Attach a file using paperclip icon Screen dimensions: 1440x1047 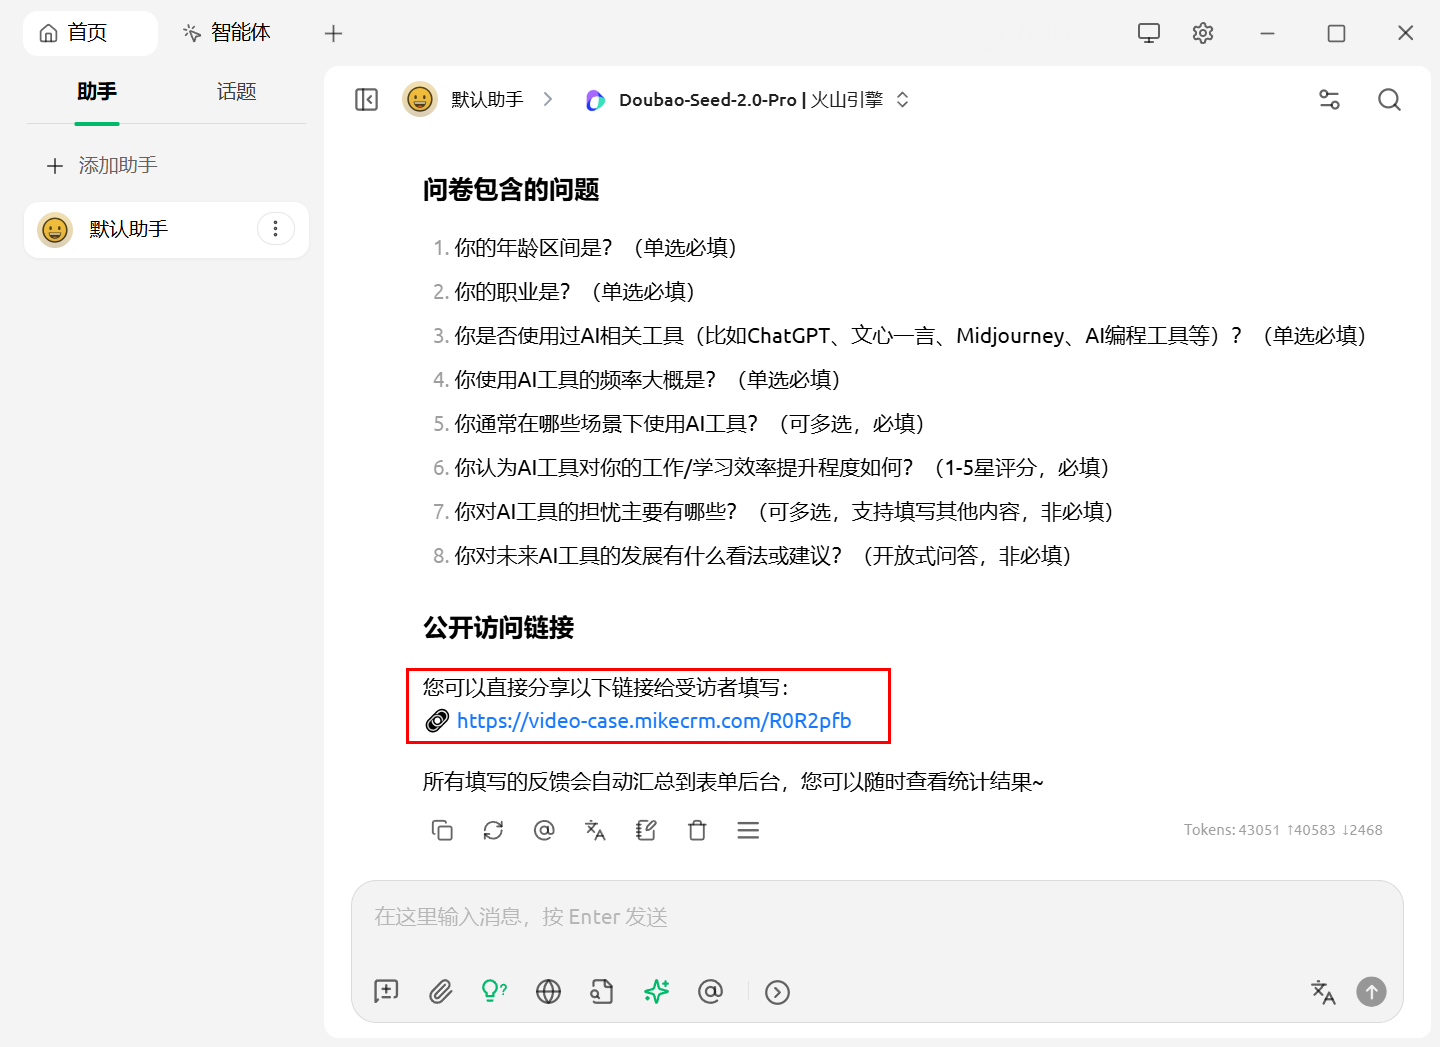(440, 991)
